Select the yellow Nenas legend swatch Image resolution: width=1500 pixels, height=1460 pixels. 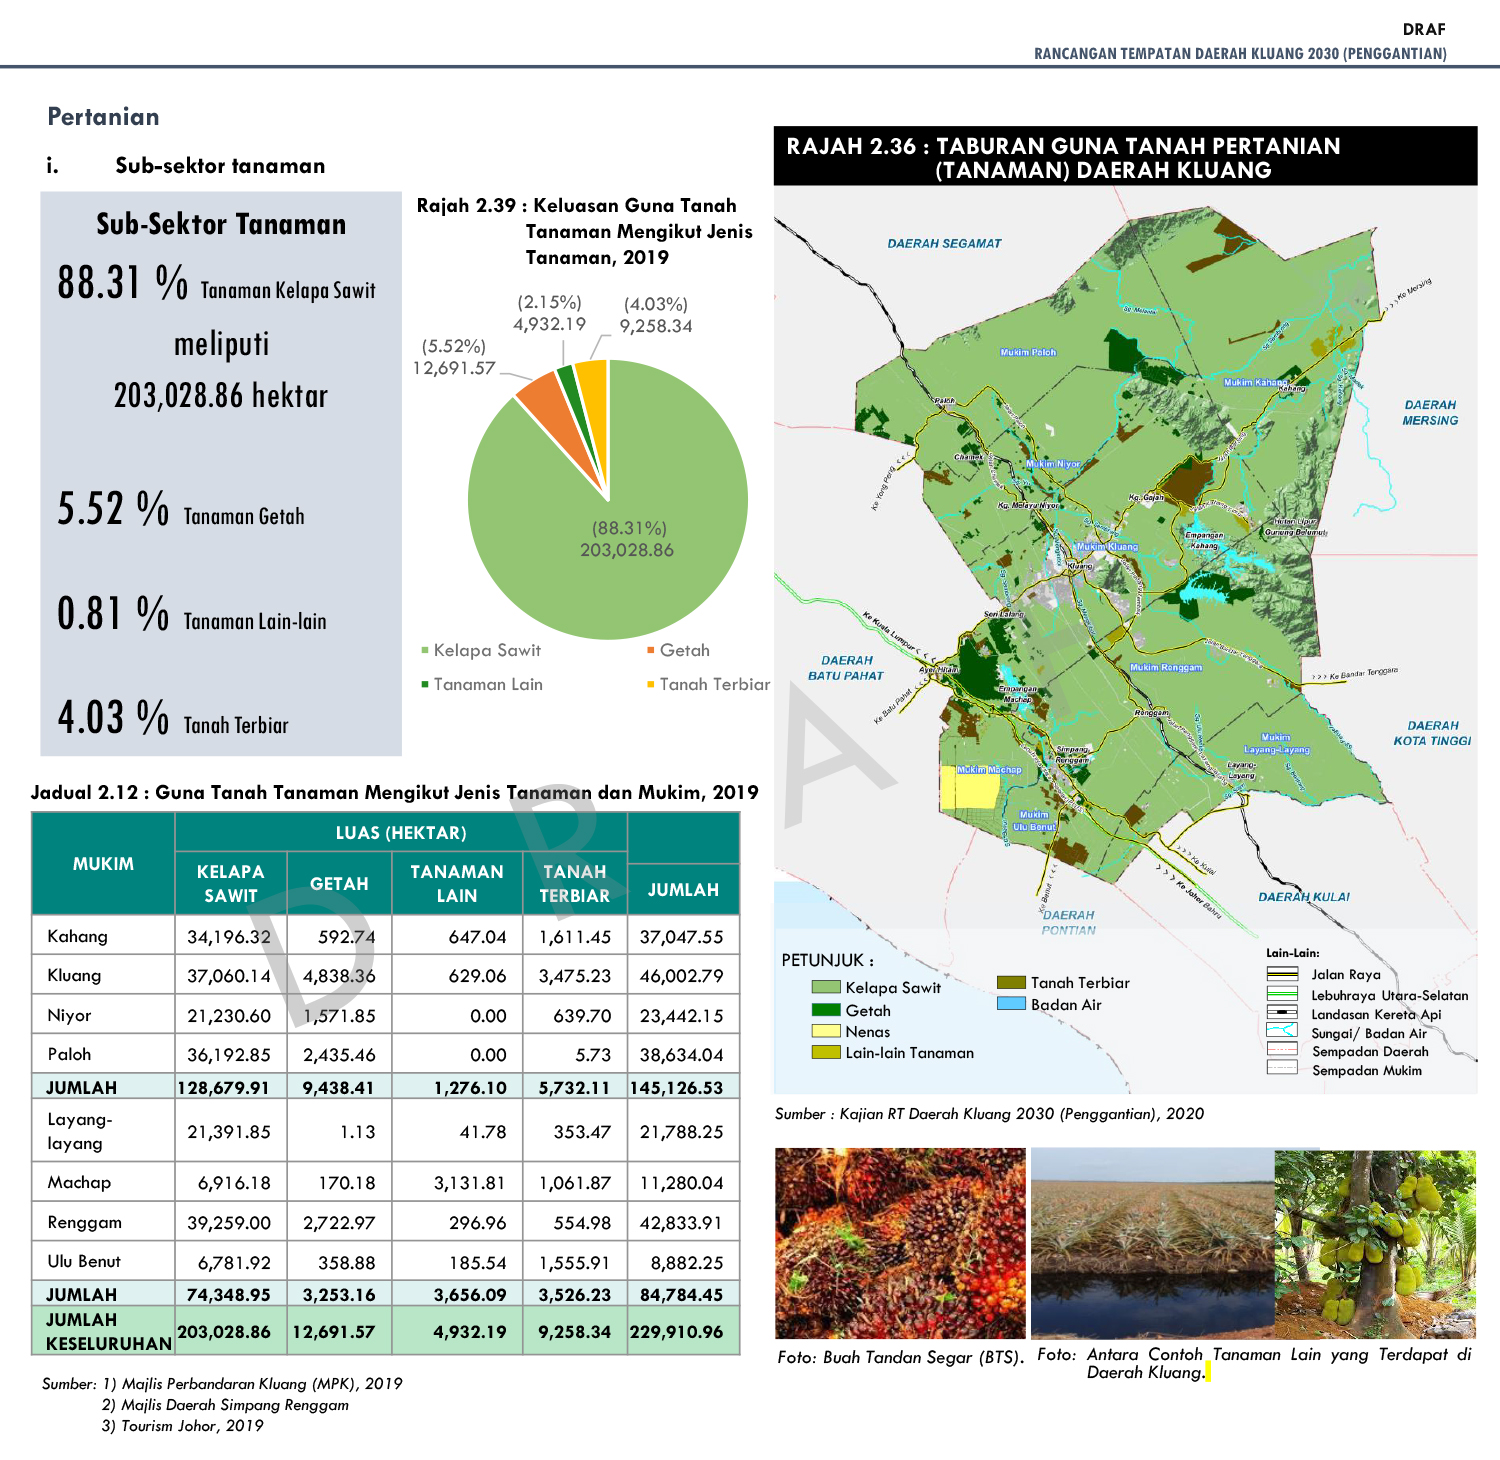825,1031
